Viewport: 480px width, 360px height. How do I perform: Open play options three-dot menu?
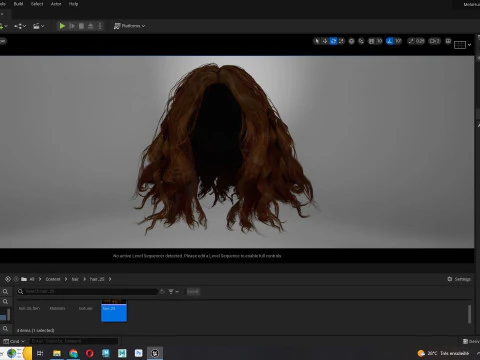click(x=99, y=26)
